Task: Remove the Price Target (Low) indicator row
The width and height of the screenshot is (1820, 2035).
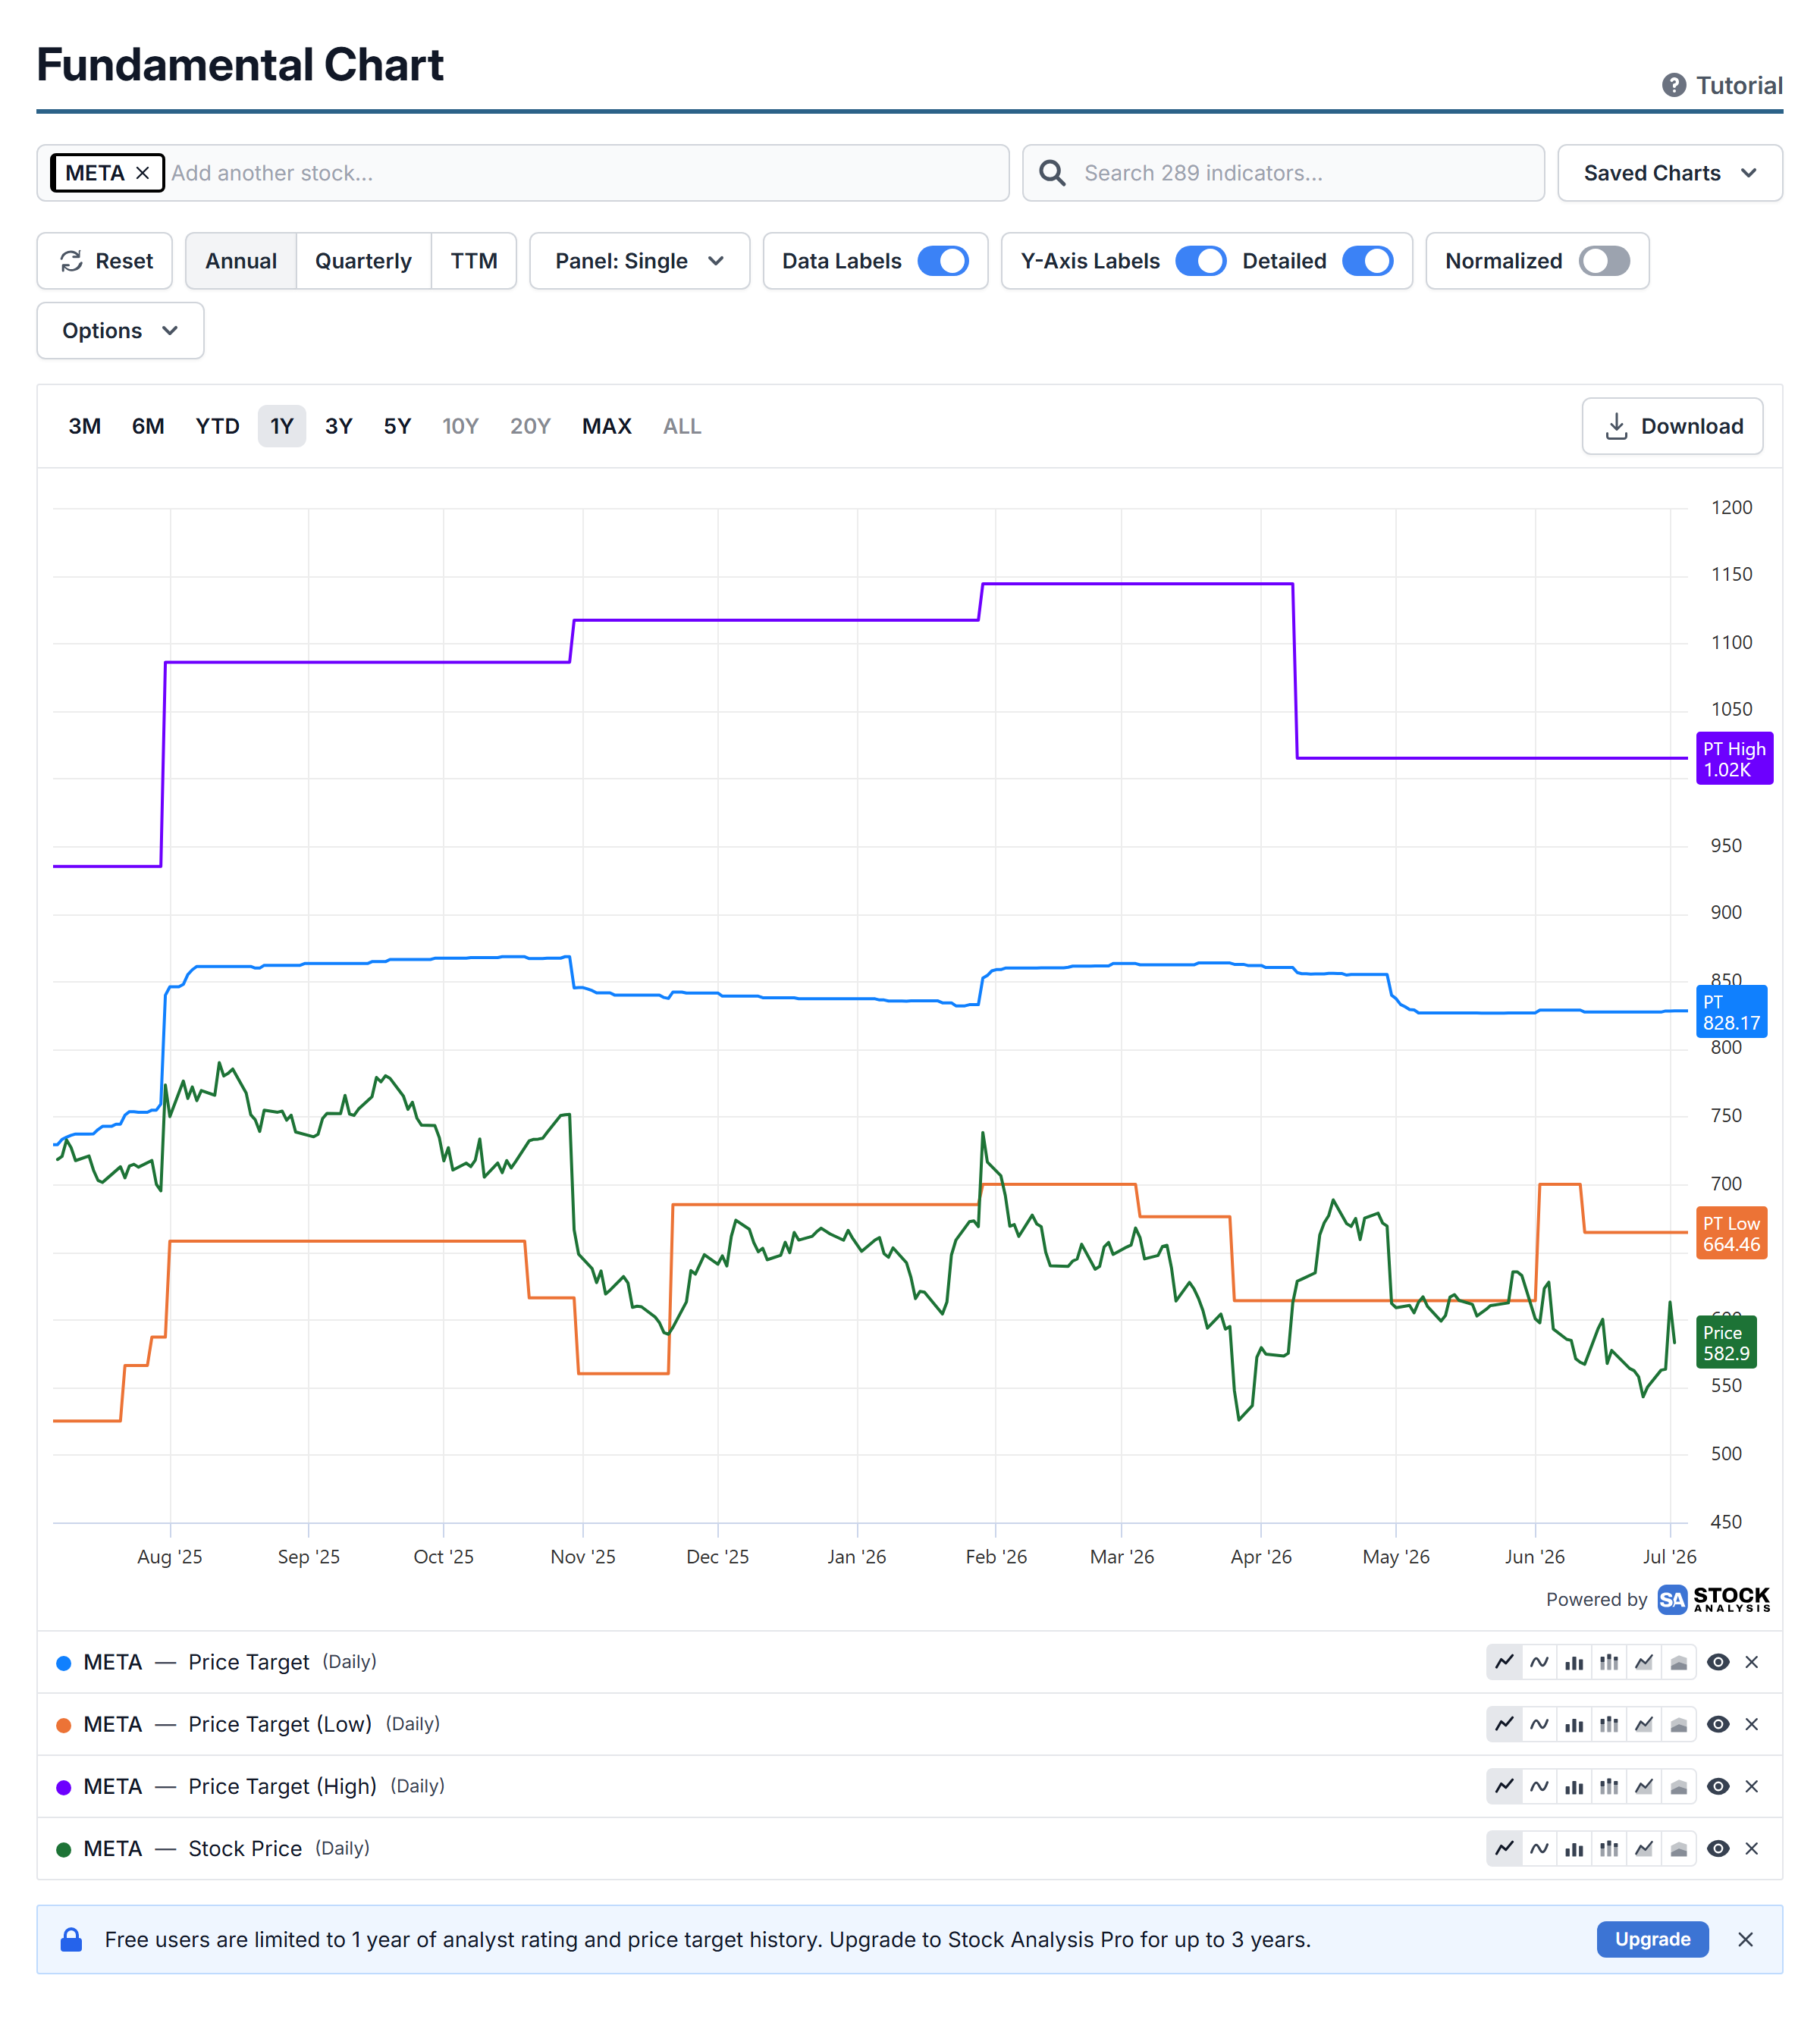Action: point(1751,1724)
